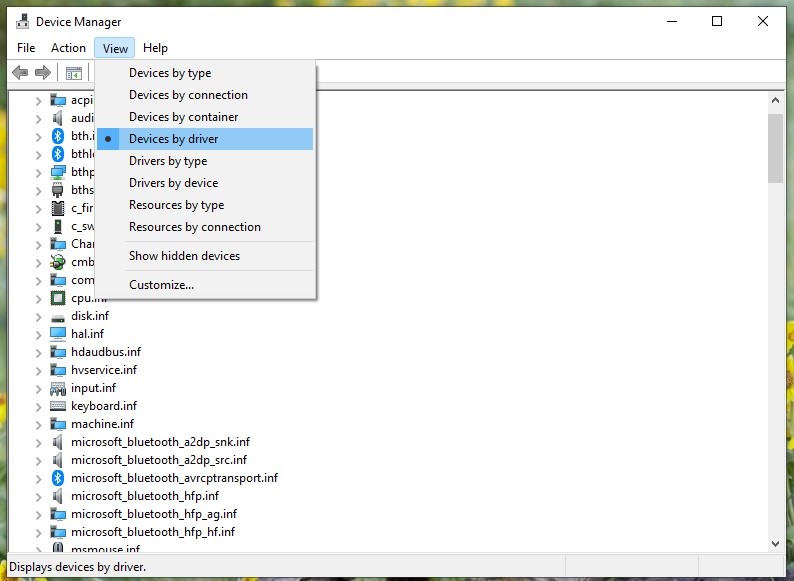The image size is (794, 581).
Task: Open the Action menu
Action: 68,48
